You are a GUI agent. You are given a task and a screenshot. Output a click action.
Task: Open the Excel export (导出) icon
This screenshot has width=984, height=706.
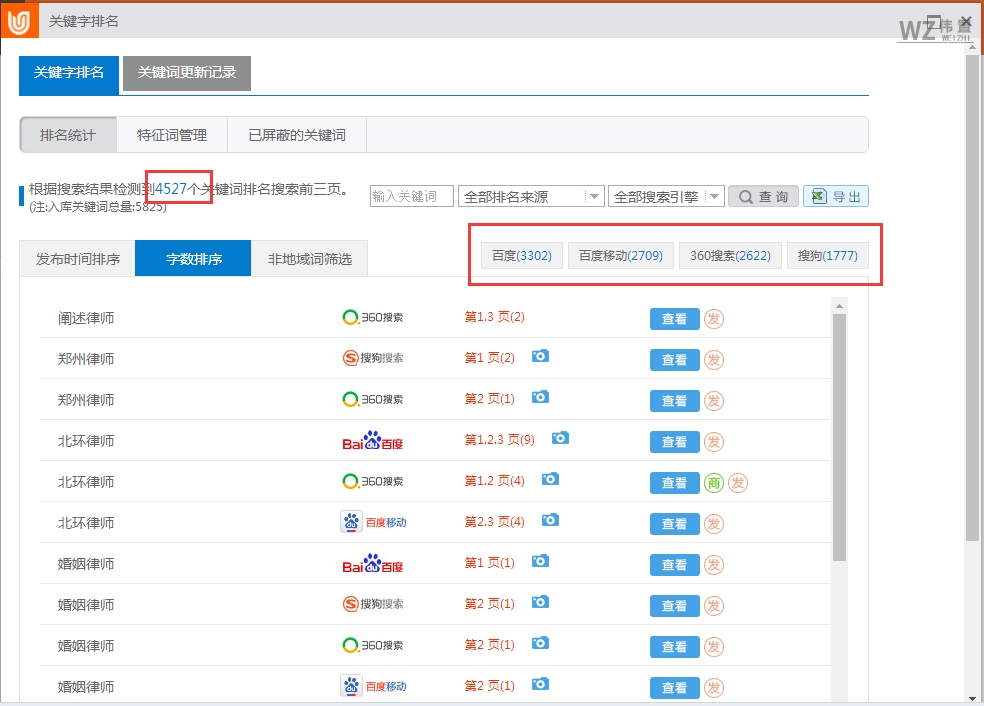[836, 195]
